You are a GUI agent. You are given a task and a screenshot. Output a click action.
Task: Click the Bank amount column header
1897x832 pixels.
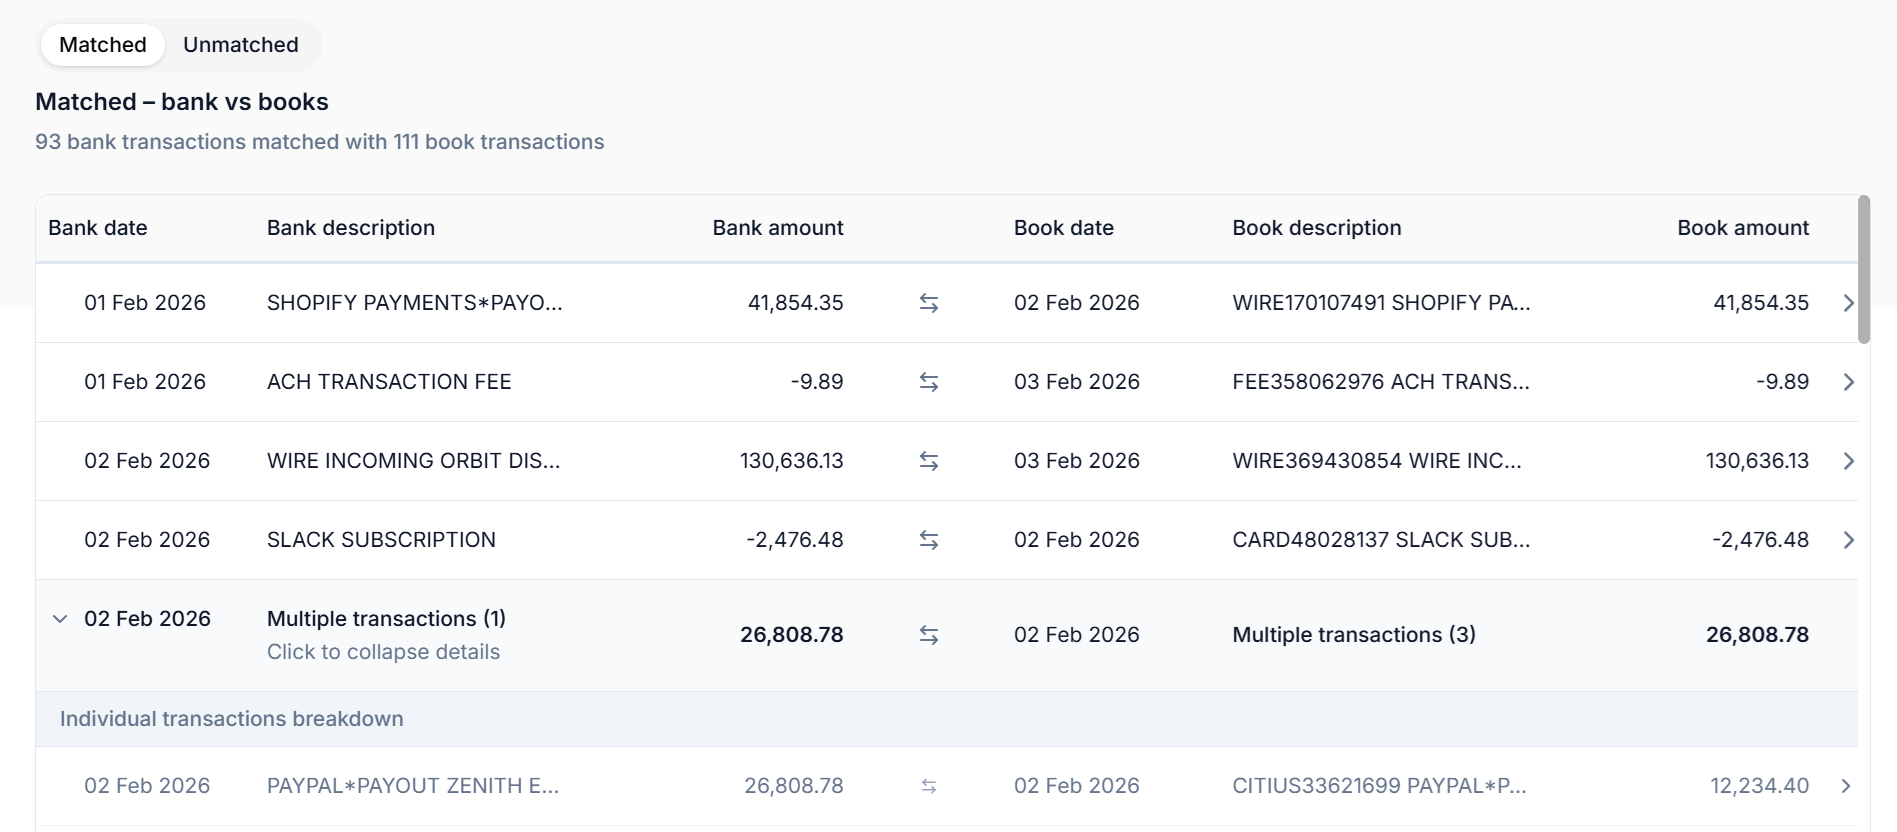[777, 228]
